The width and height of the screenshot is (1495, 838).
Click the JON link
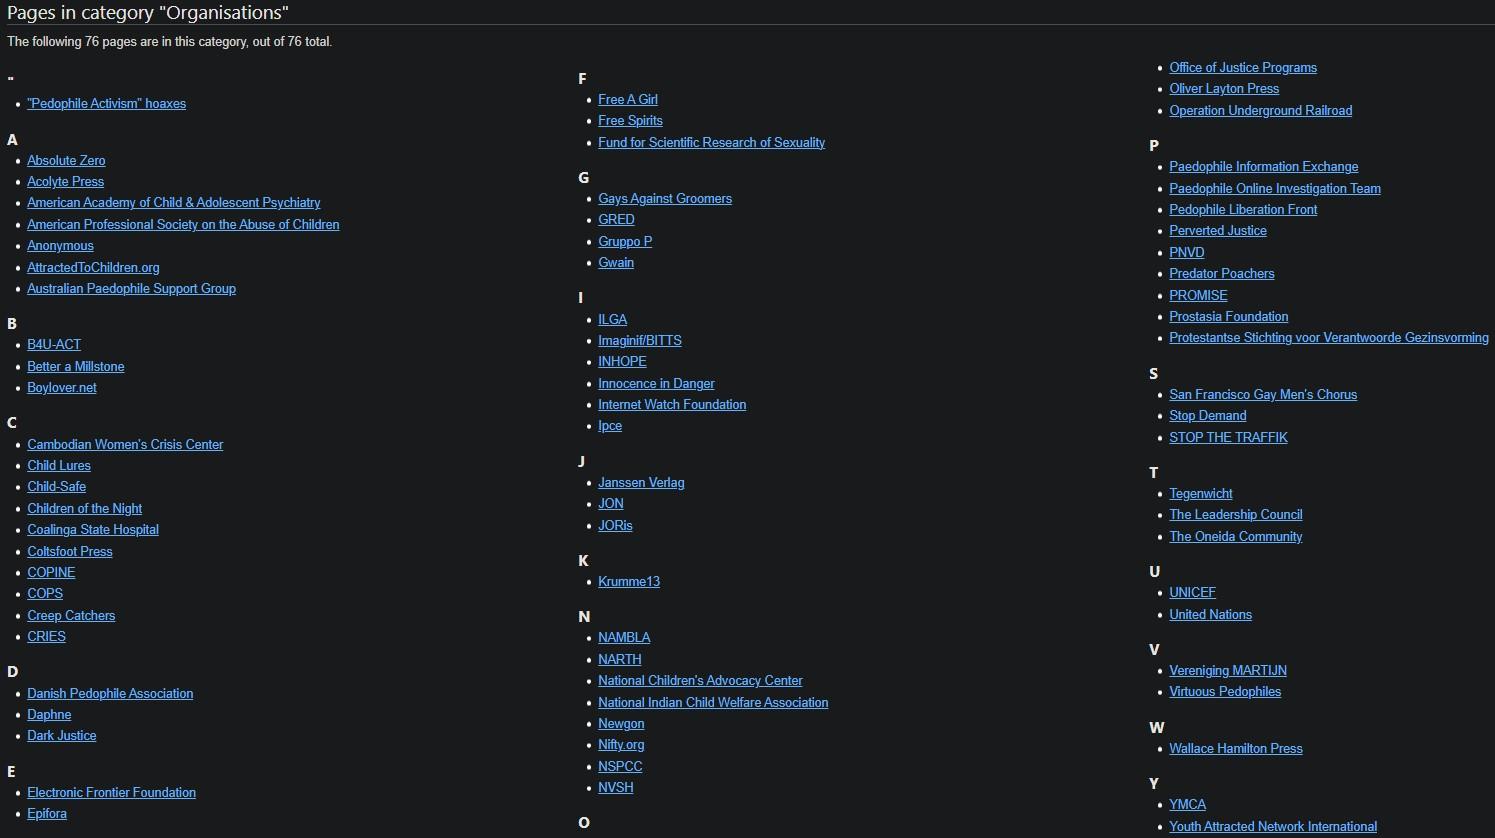pos(611,503)
